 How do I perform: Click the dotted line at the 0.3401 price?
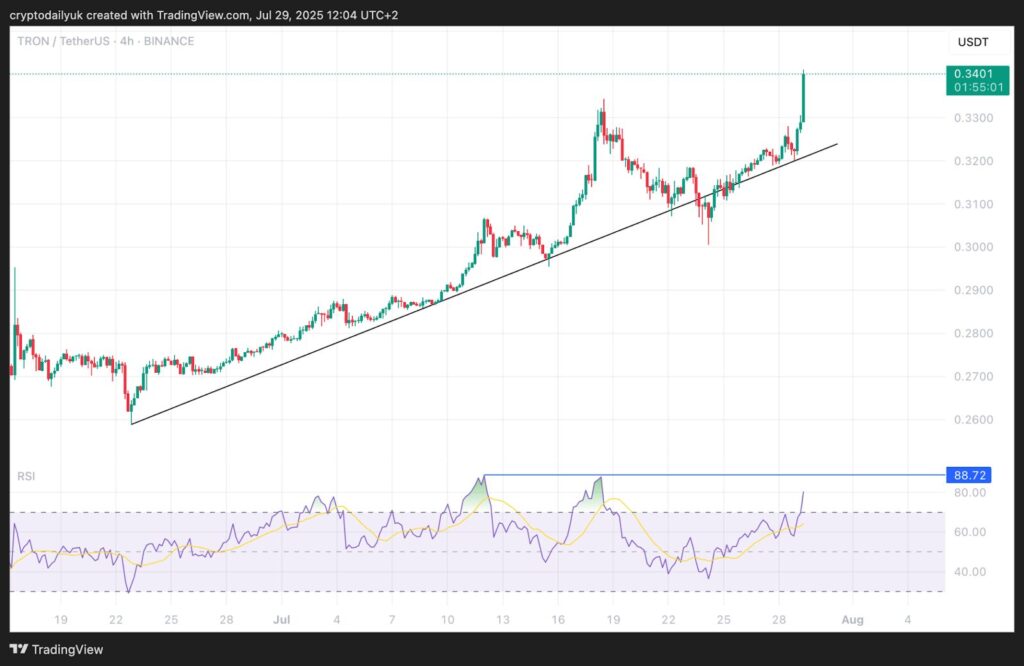(400, 73)
